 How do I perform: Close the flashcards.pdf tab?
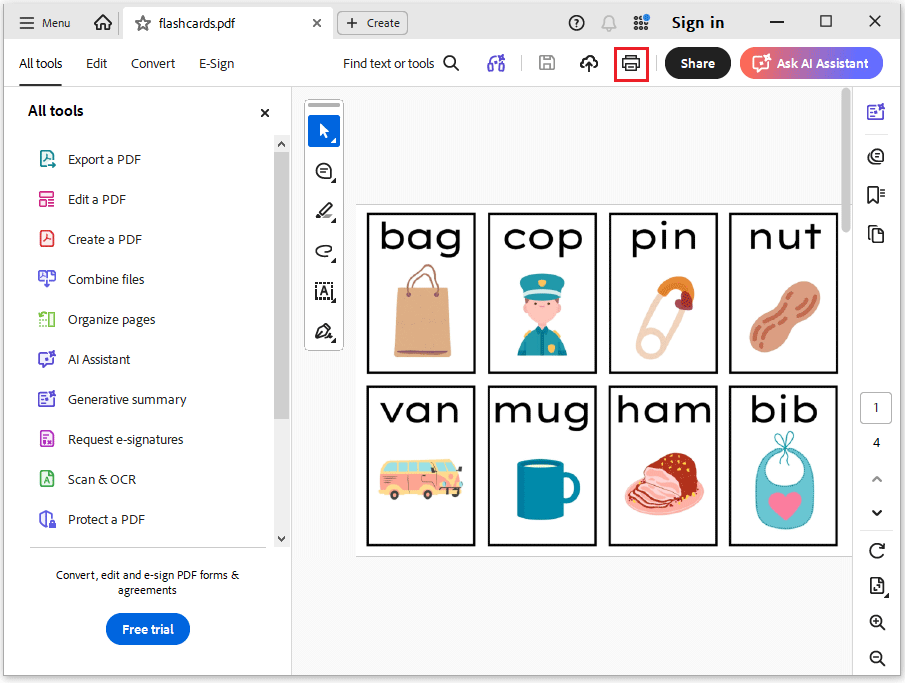[317, 23]
